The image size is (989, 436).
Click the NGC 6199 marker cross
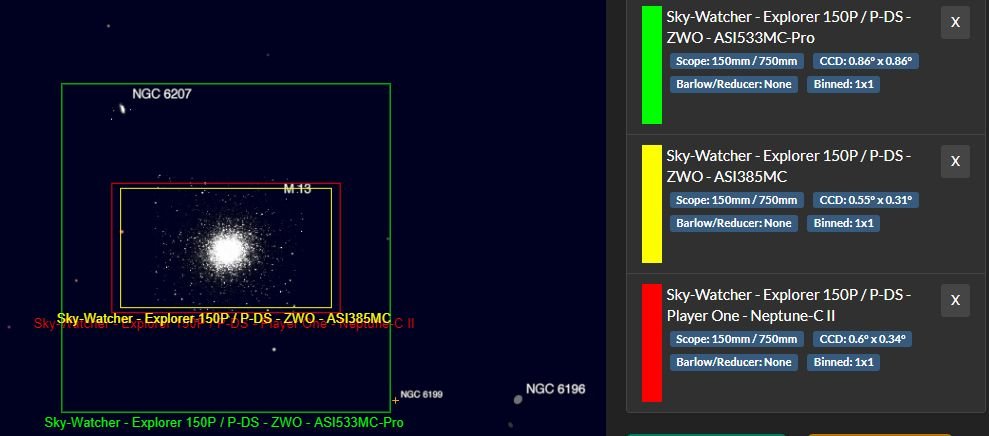point(395,400)
